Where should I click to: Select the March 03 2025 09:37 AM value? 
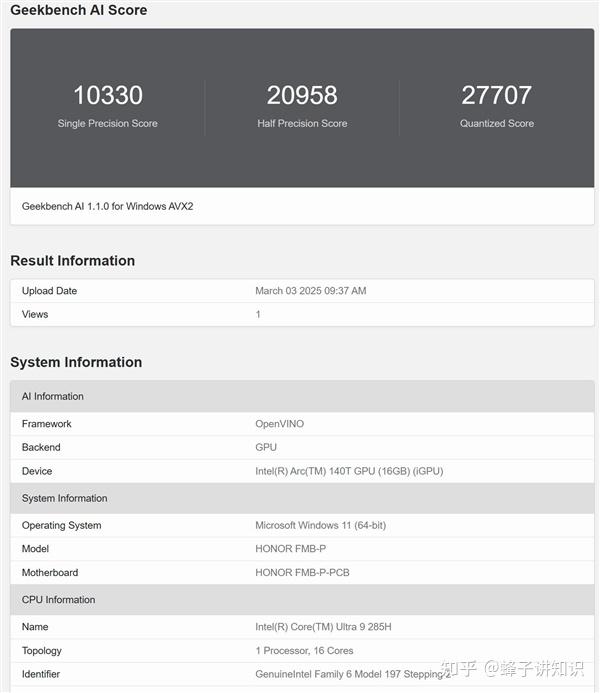coord(311,291)
